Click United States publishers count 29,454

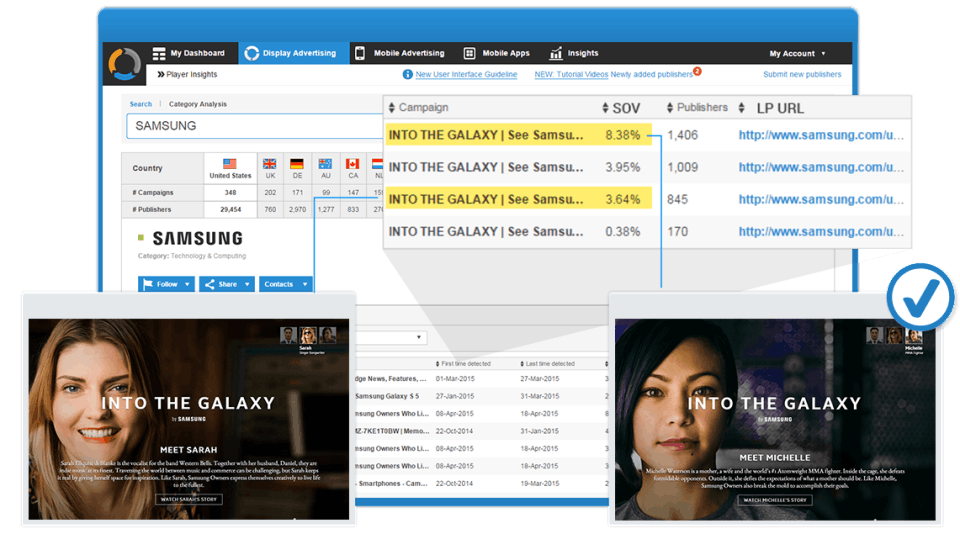230,209
